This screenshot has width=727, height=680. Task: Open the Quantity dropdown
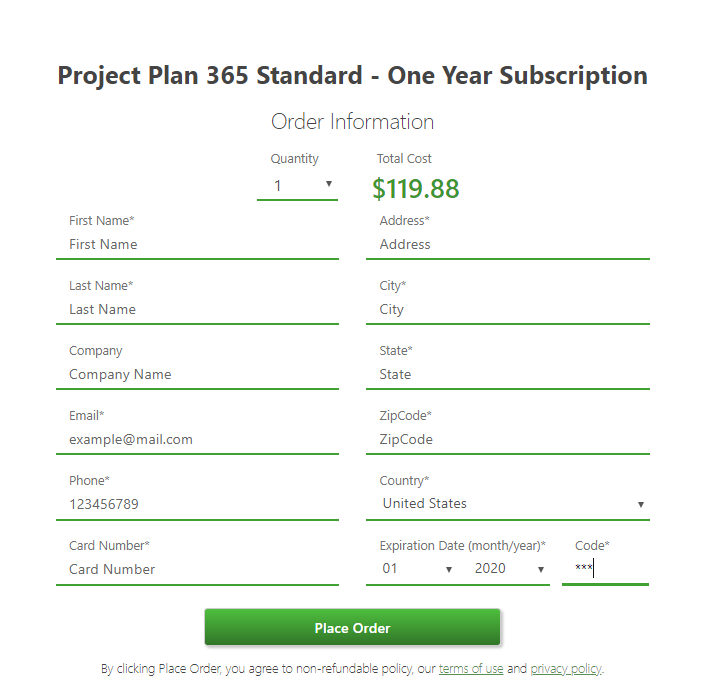point(297,185)
